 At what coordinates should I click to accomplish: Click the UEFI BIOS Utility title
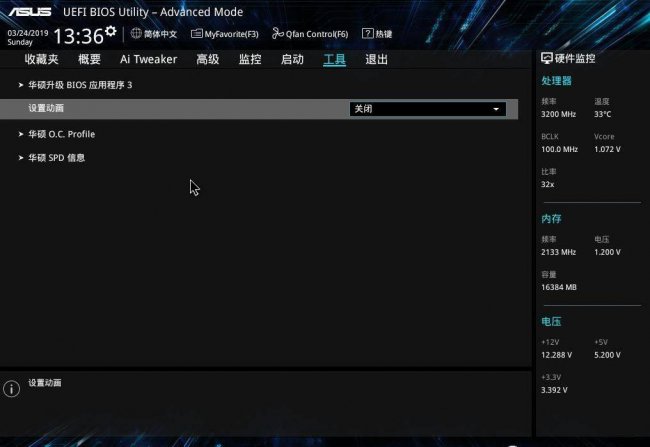(x=153, y=12)
